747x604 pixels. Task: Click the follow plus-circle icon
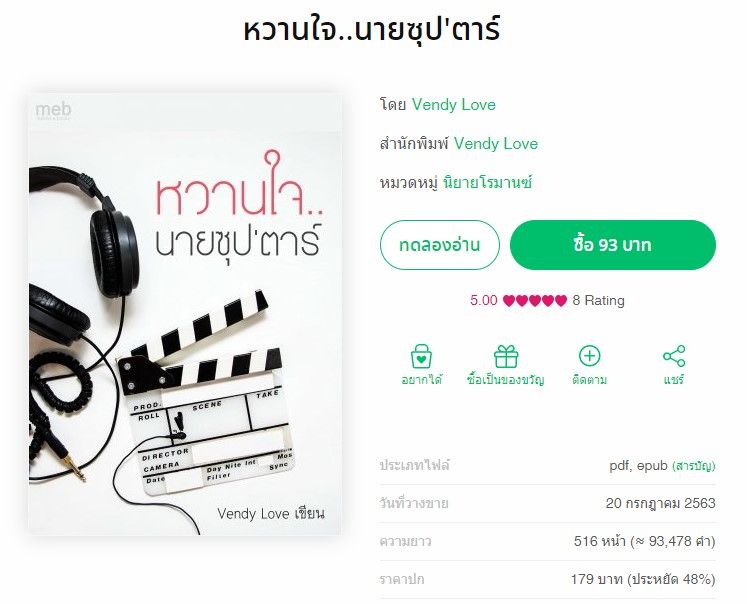[x=589, y=356]
